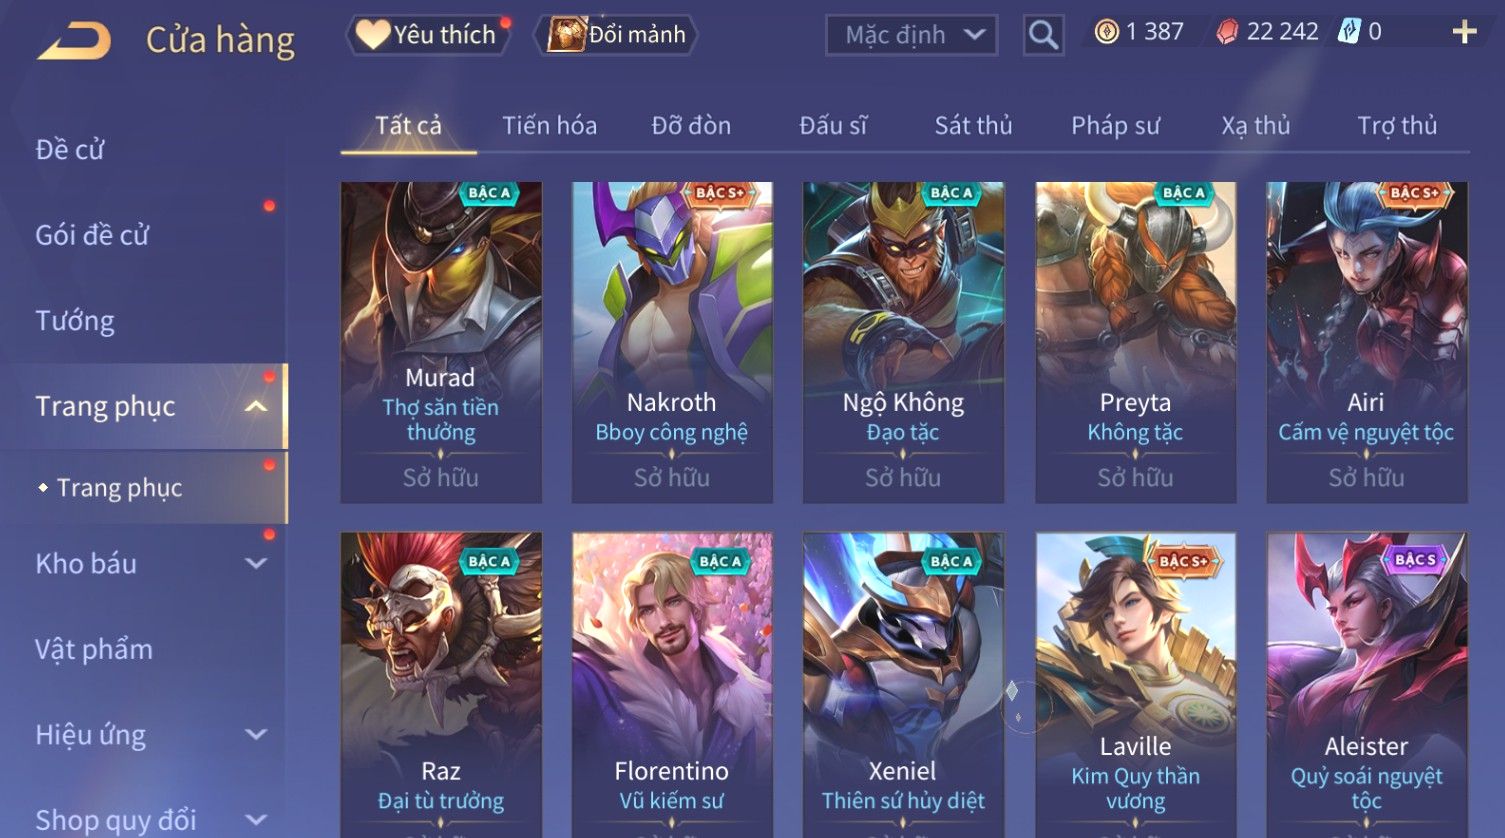Open Yêu thích favorites heart button

pos(427,35)
